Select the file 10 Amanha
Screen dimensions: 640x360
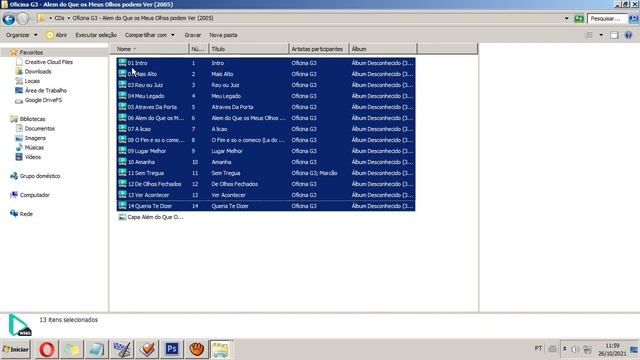pos(141,162)
